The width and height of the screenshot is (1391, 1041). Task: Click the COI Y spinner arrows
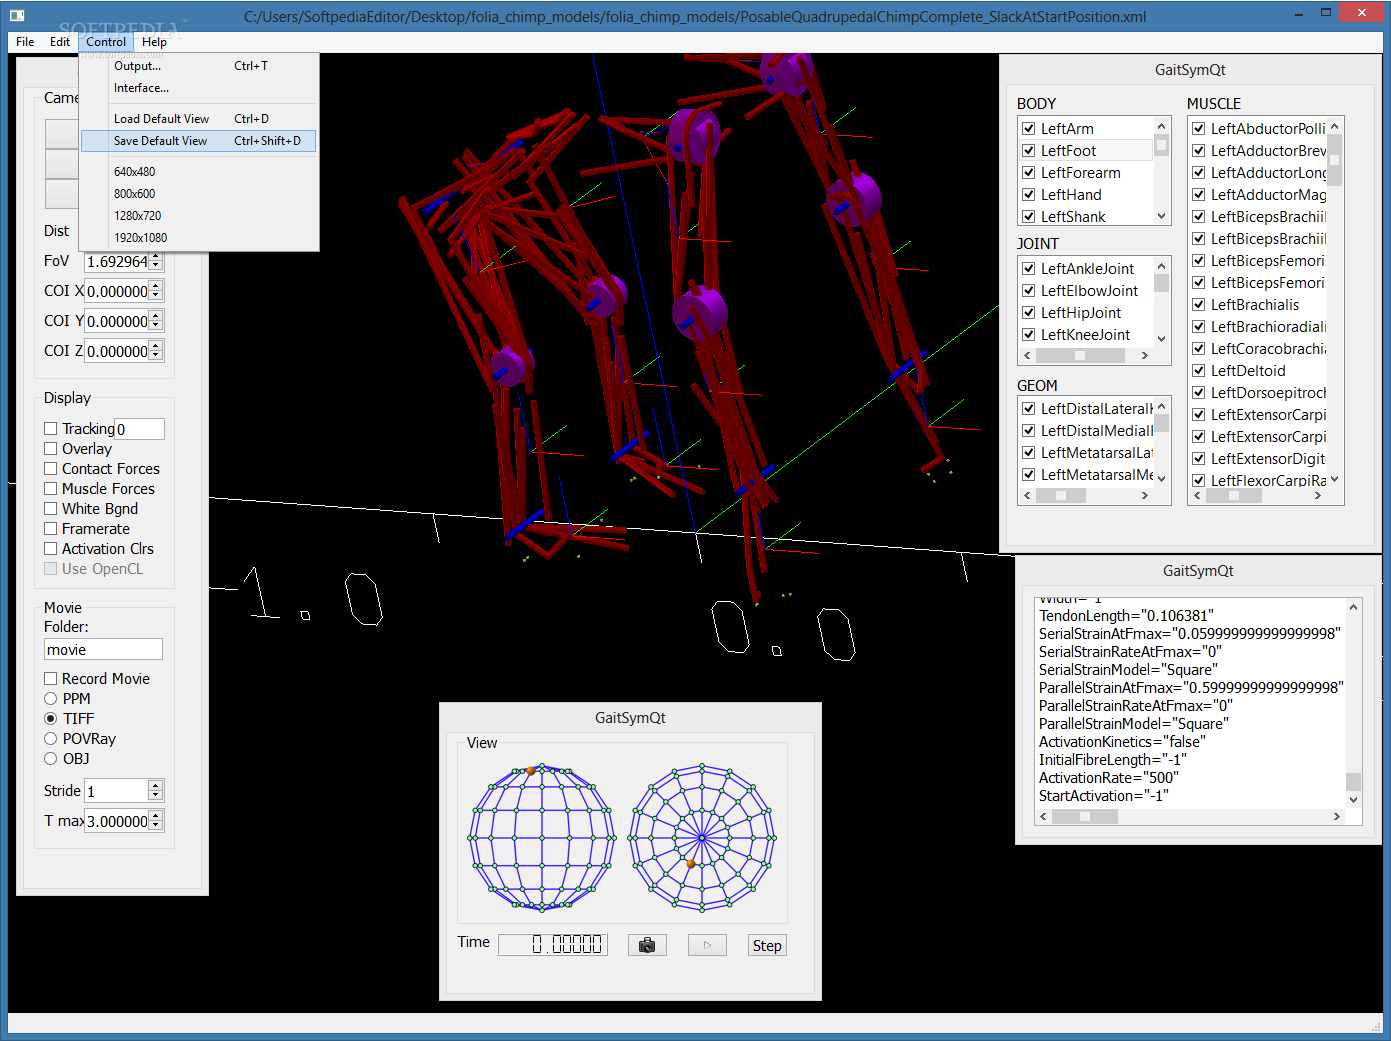coord(156,321)
